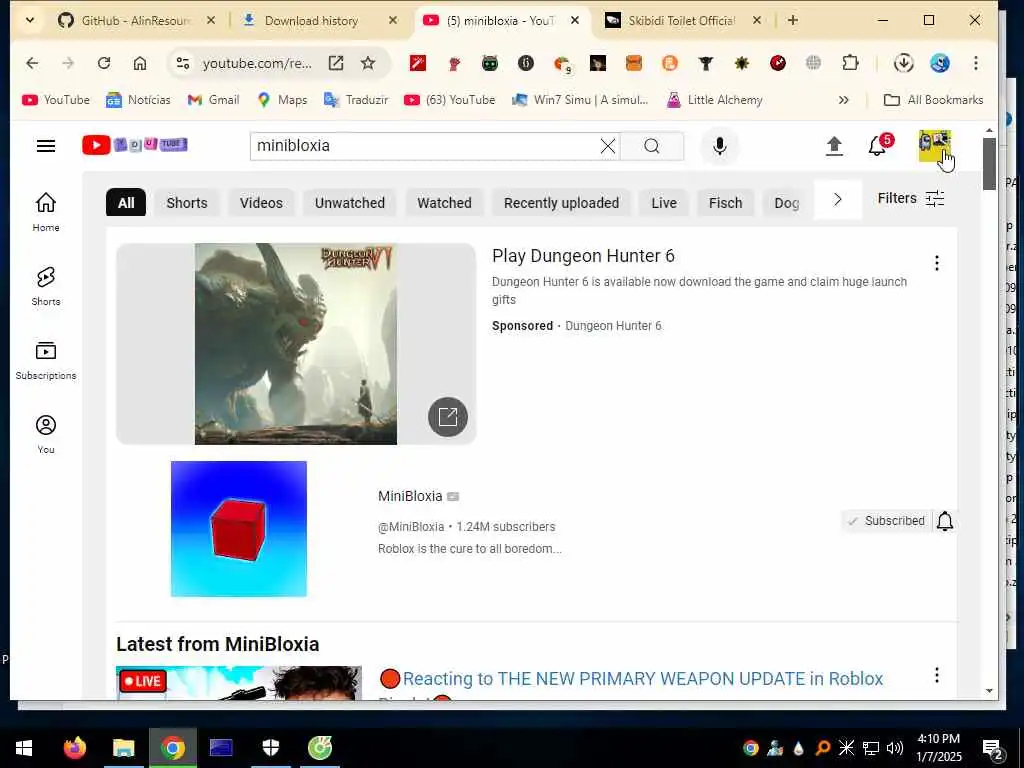This screenshot has height=768, width=1024.
Task: Go back in Chrome
Action: [32, 63]
